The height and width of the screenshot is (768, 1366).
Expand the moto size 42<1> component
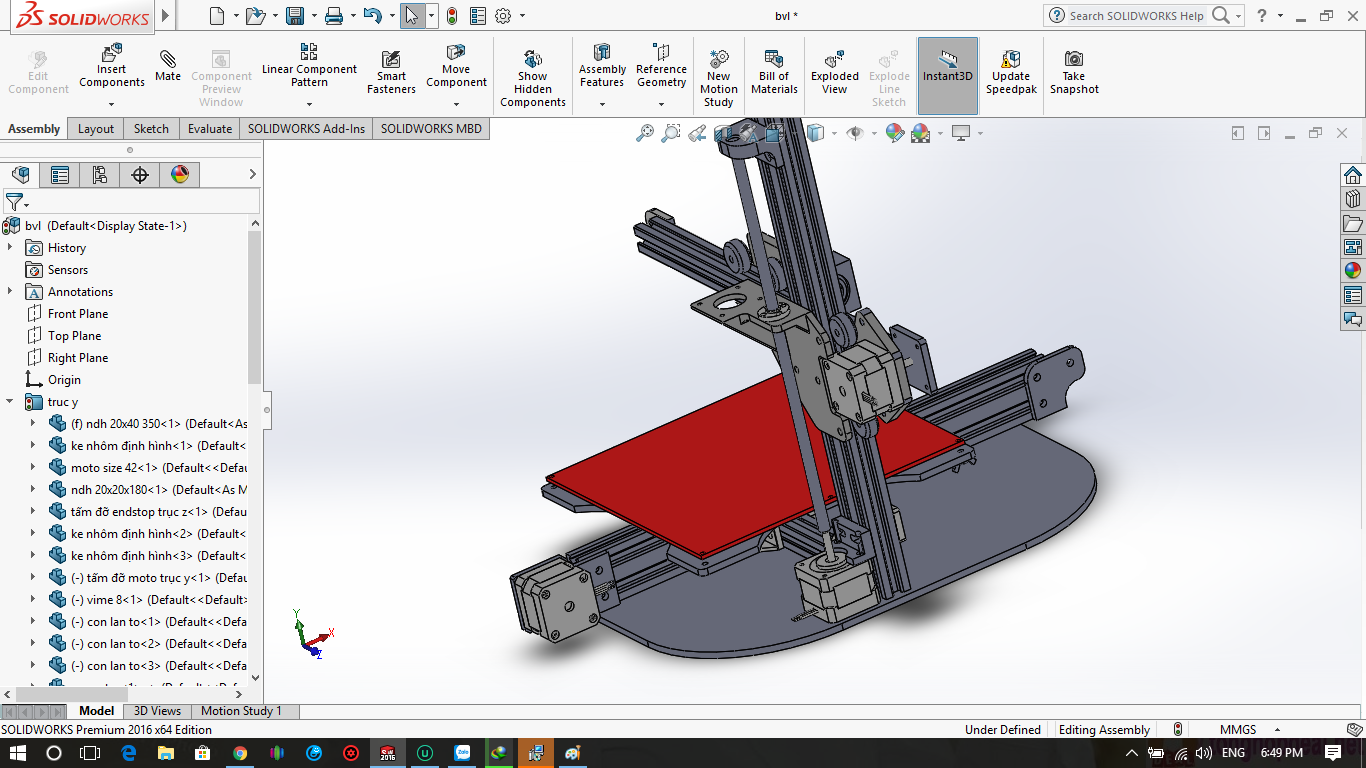coord(33,468)
